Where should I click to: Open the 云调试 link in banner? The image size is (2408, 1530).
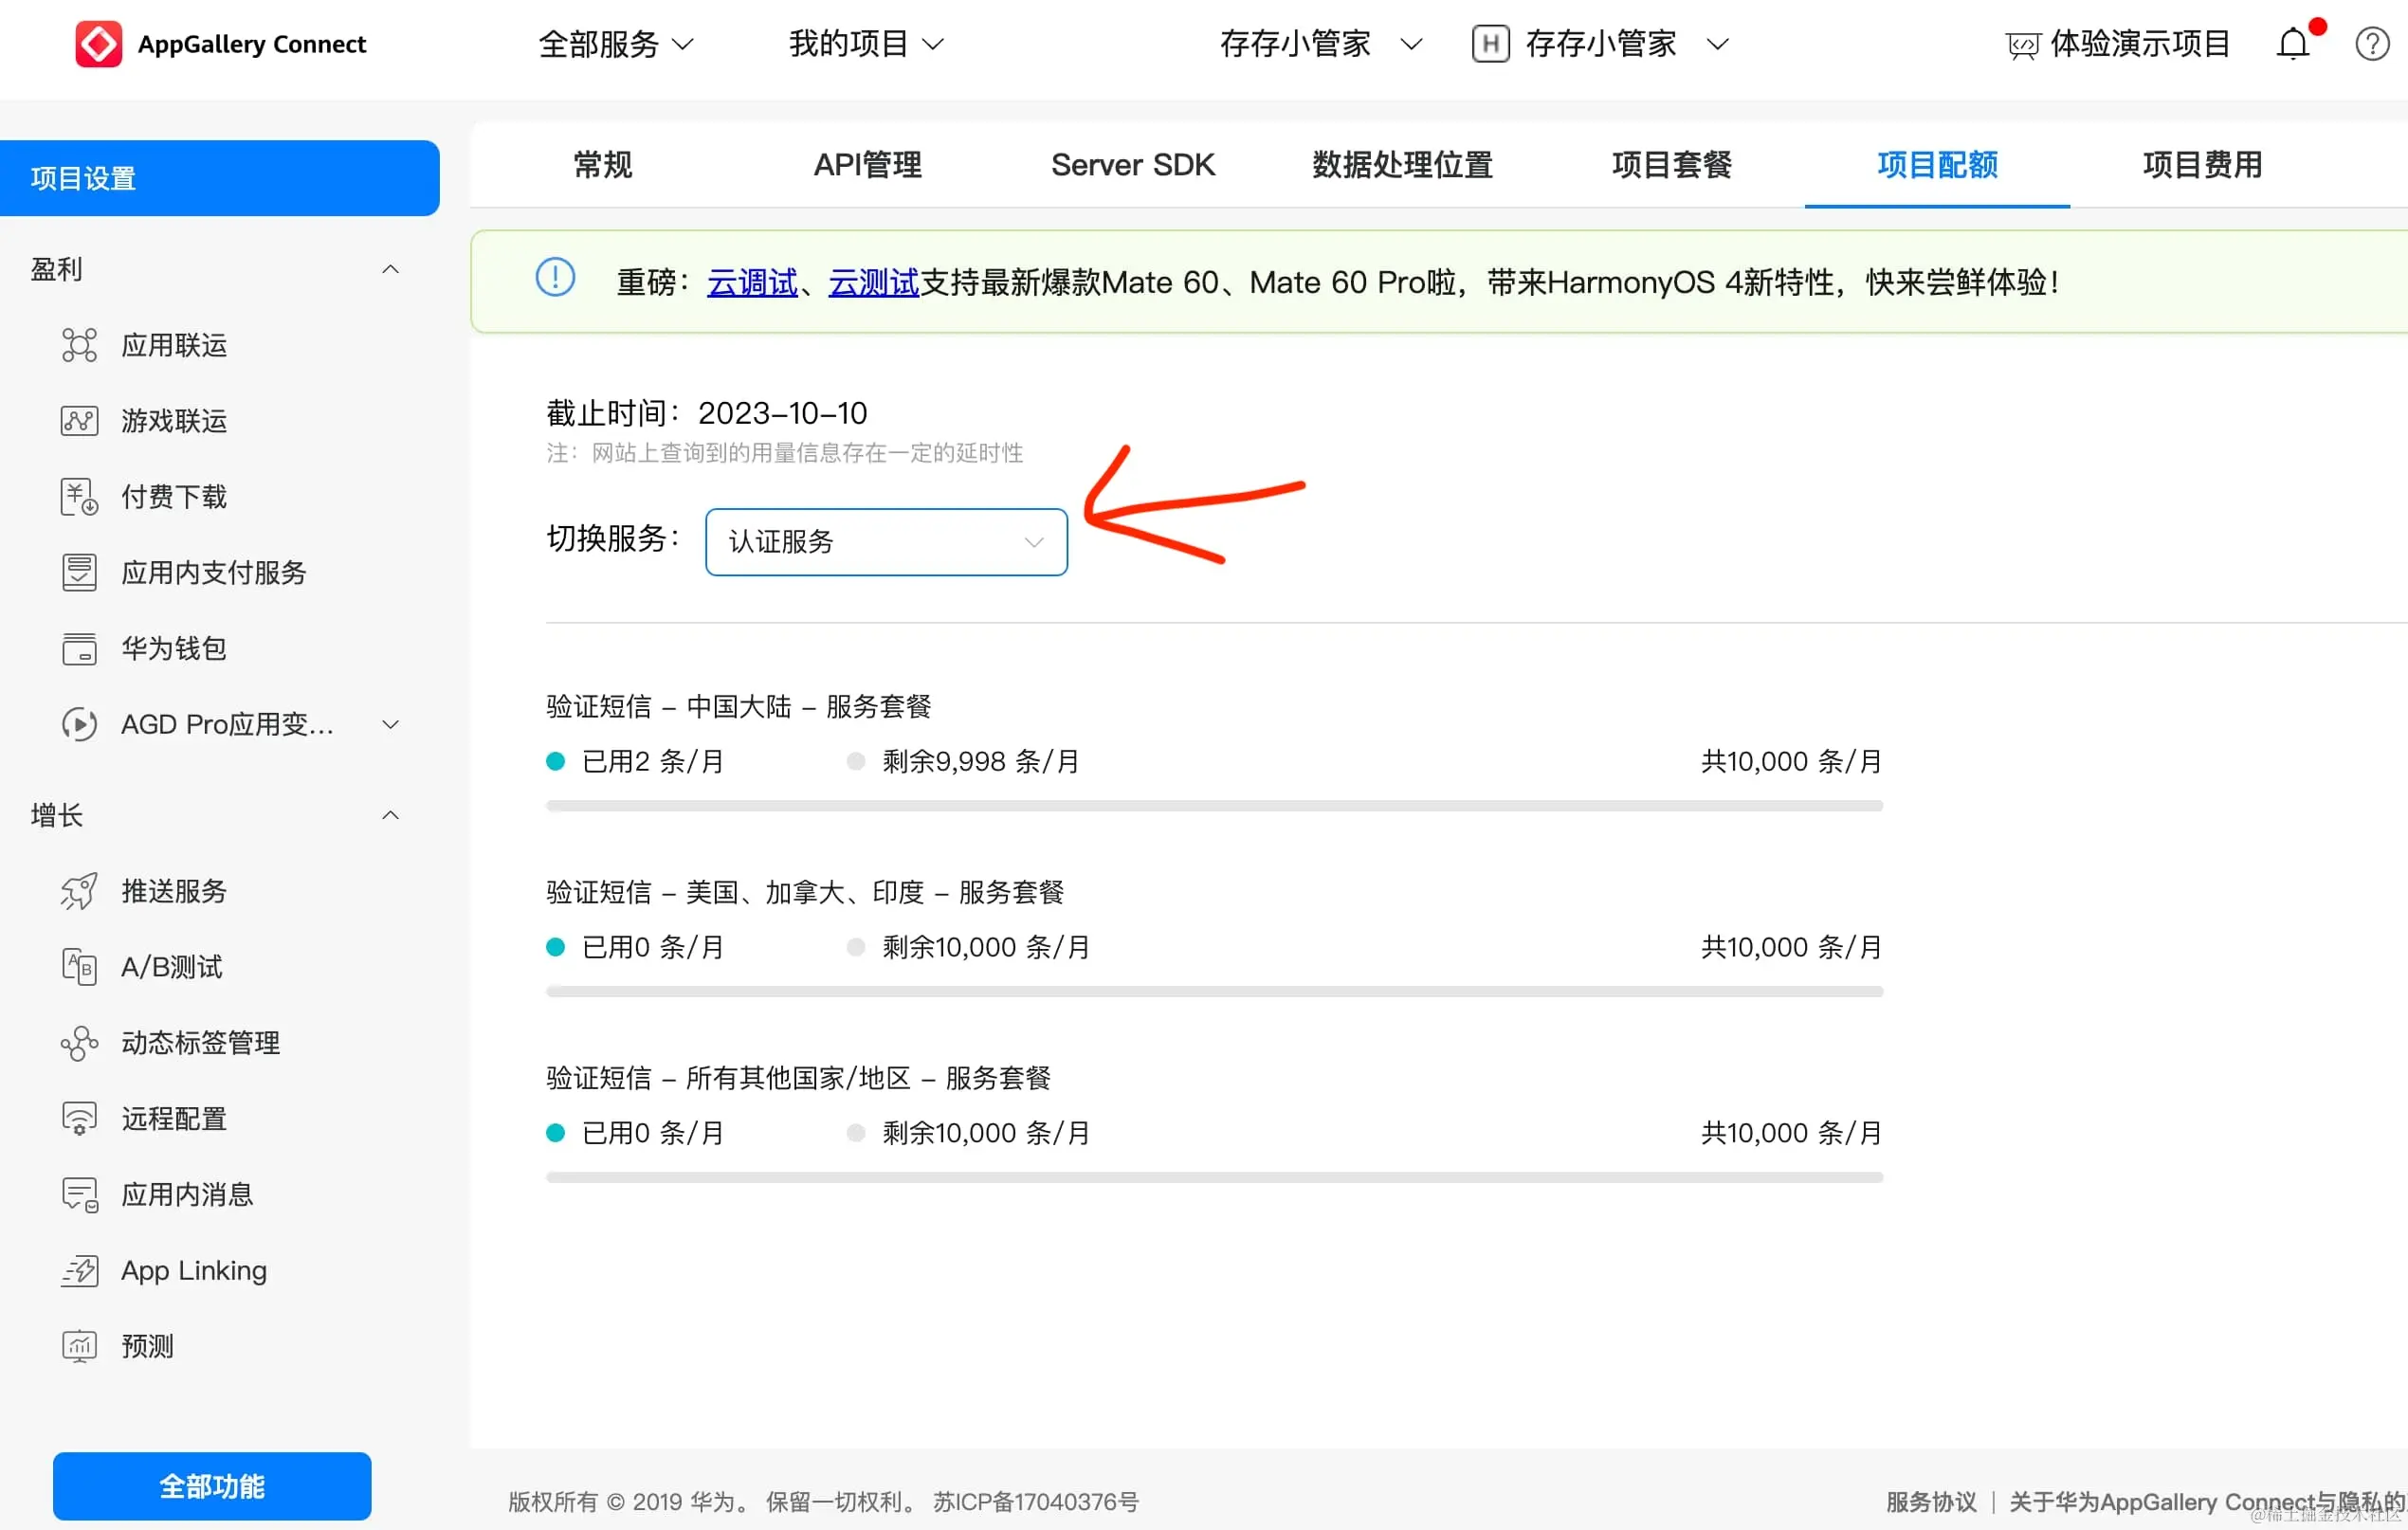751,283
